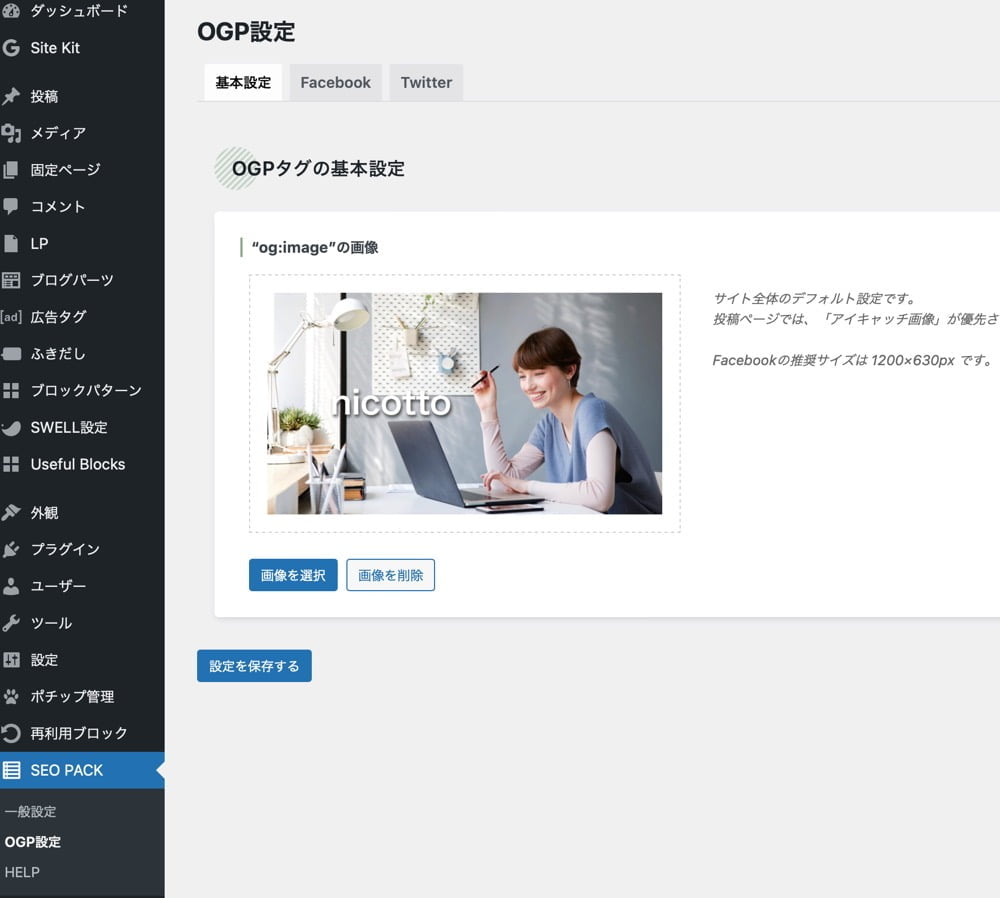Click the "og:image"の画像 label

315,247
